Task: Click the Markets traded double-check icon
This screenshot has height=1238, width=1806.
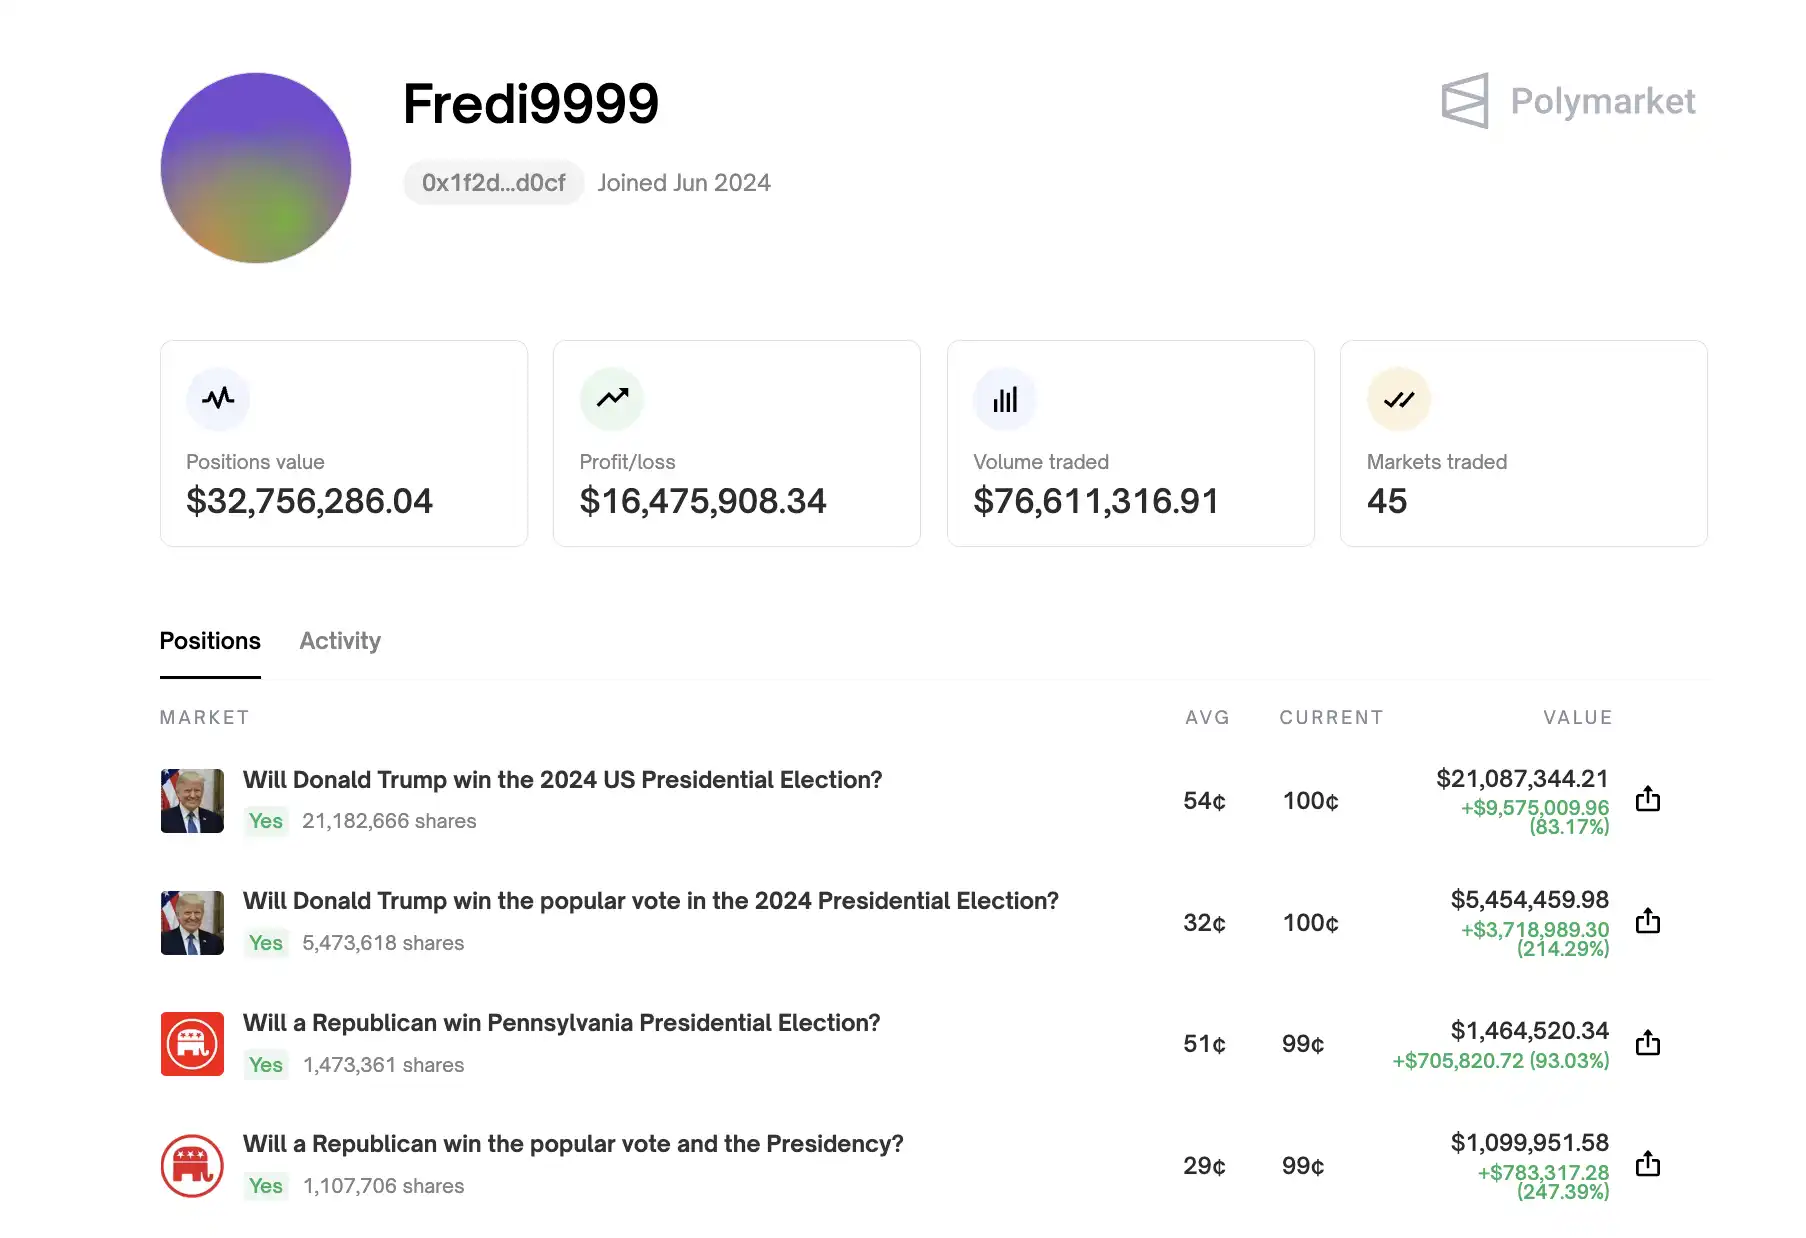Action: pyautogui.click(x=1398, y=399)
